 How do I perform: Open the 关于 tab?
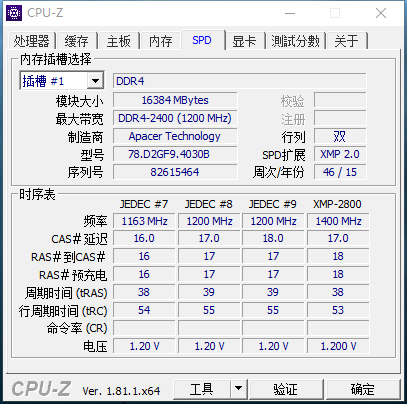[x=346, y=41]
